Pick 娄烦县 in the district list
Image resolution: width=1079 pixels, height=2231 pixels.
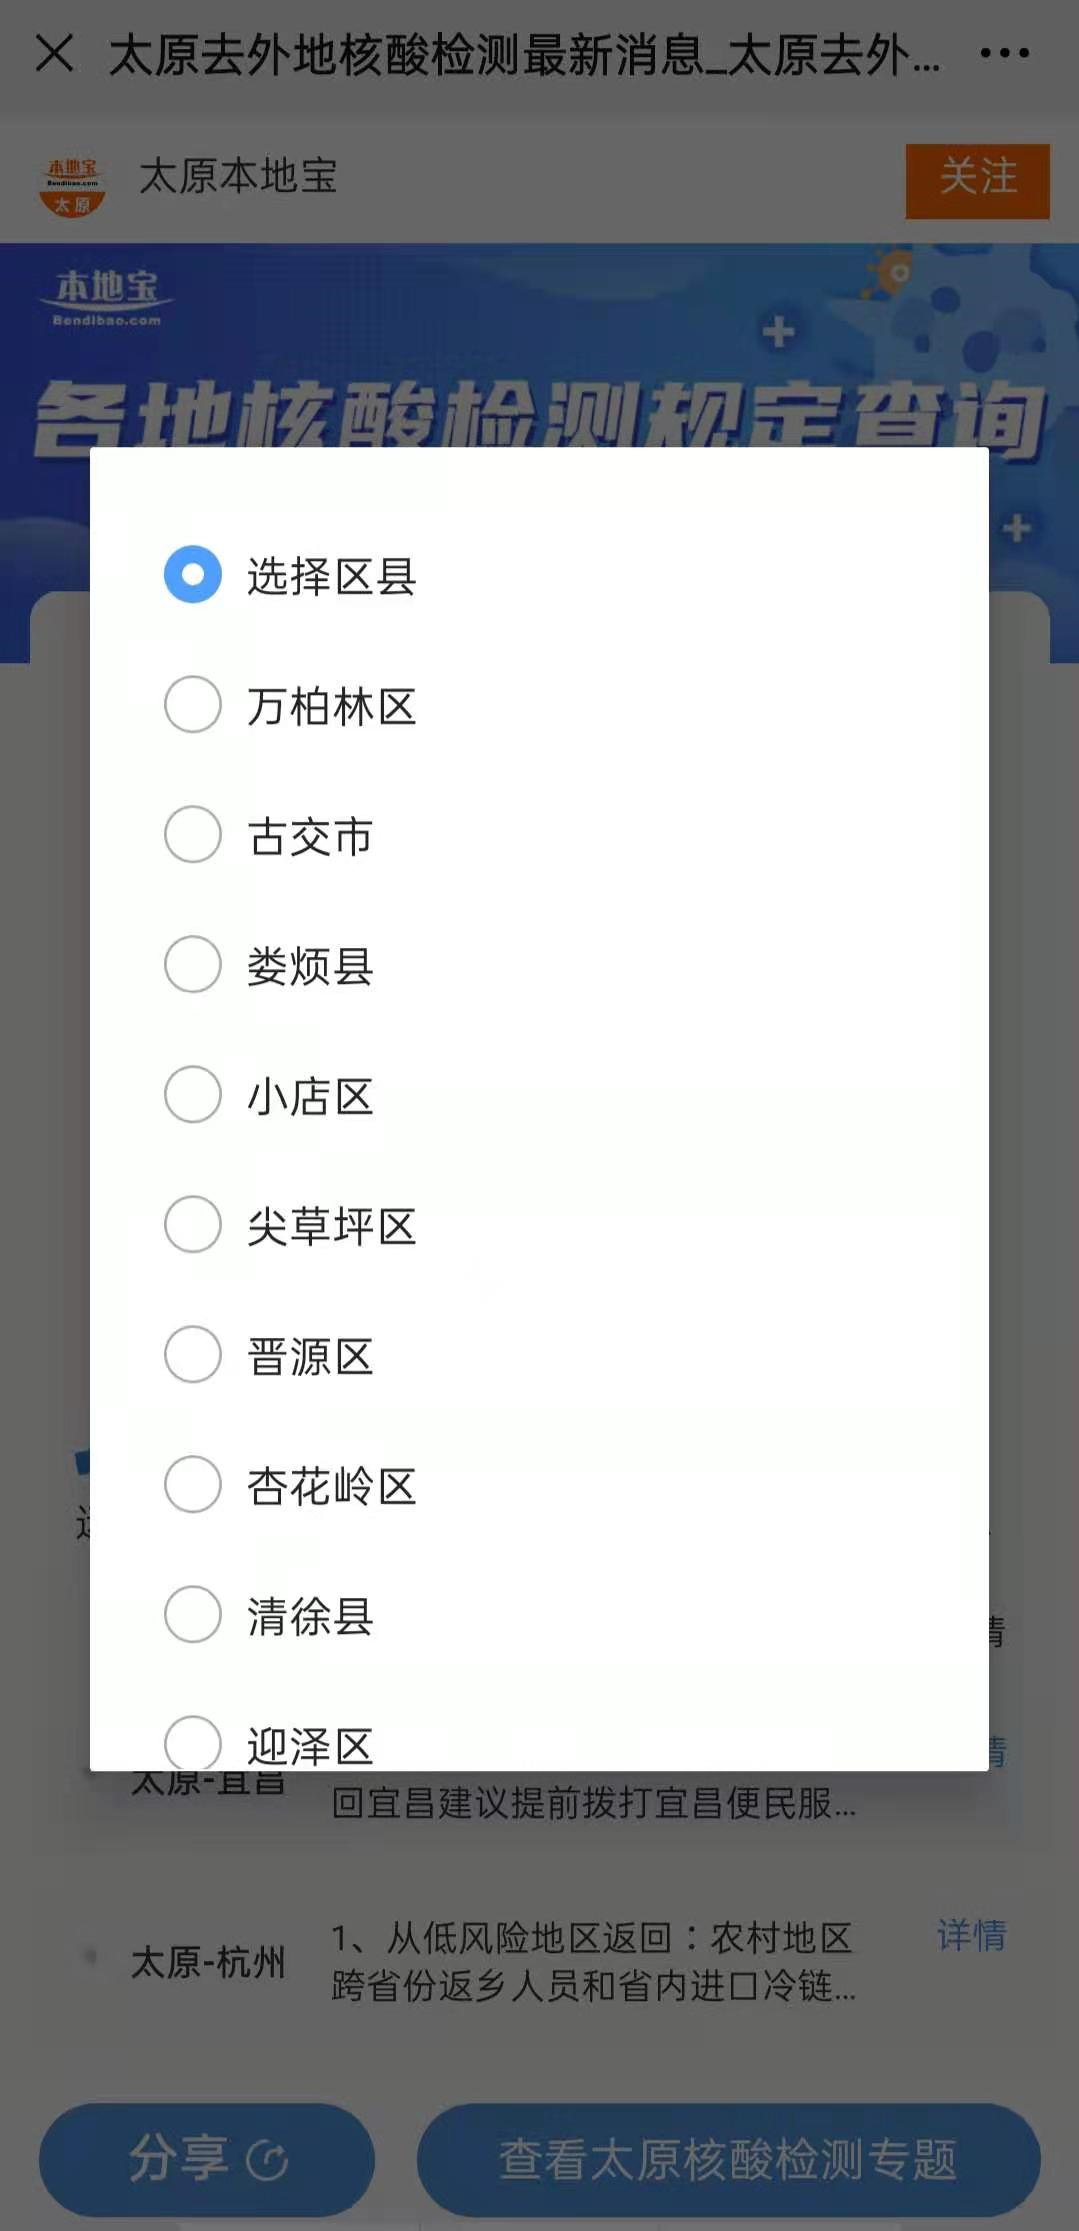[x=193, y=965]
